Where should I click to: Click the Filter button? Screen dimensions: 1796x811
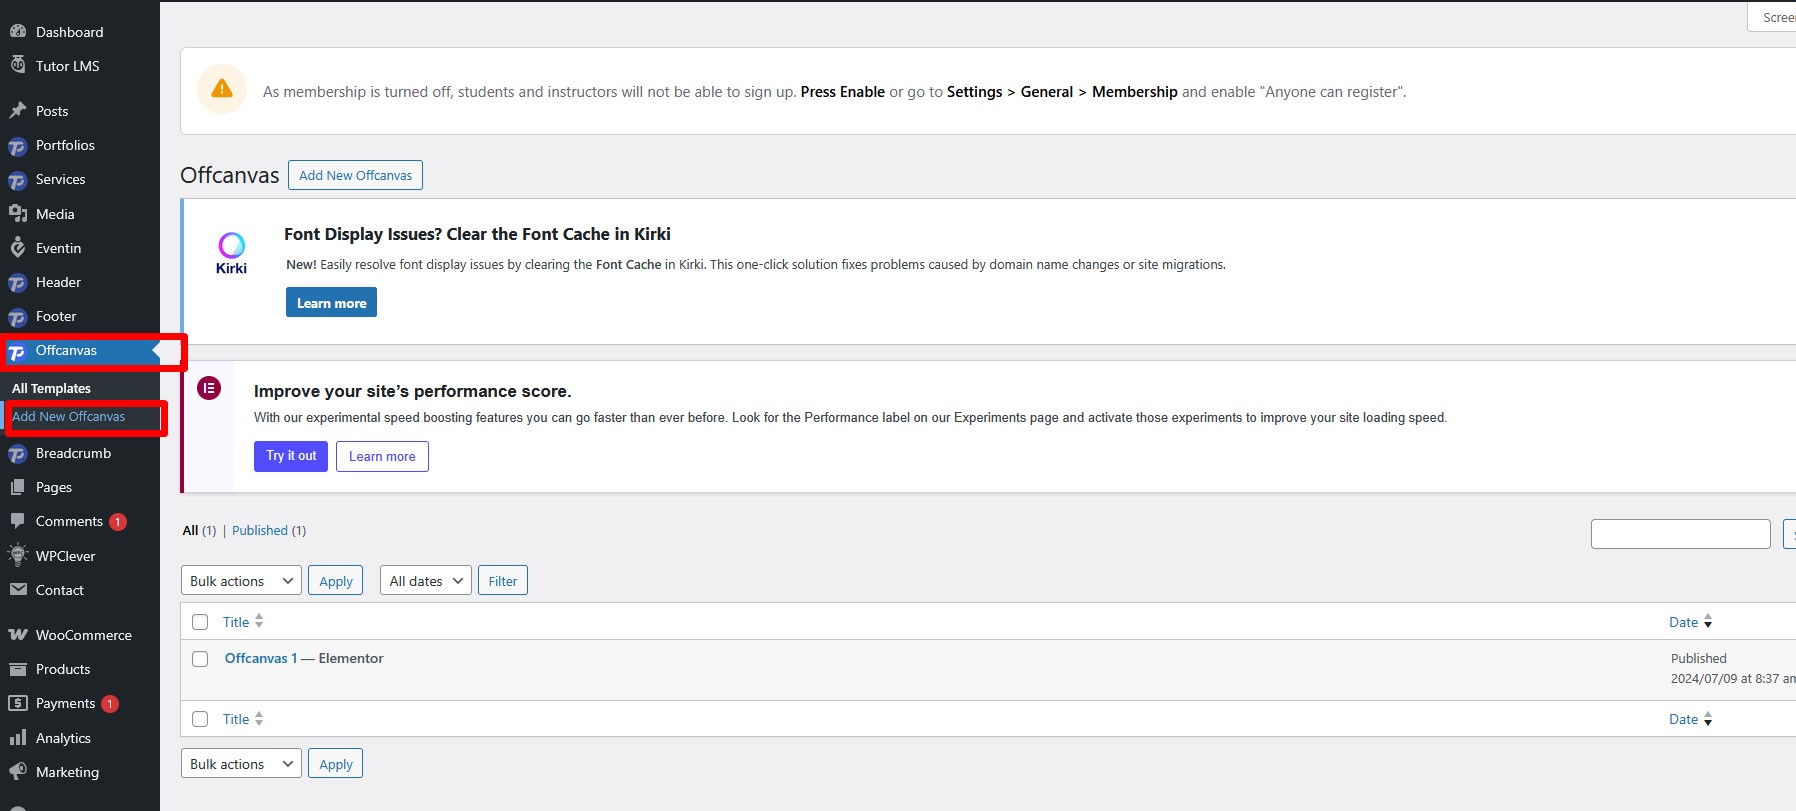[503, 581]
